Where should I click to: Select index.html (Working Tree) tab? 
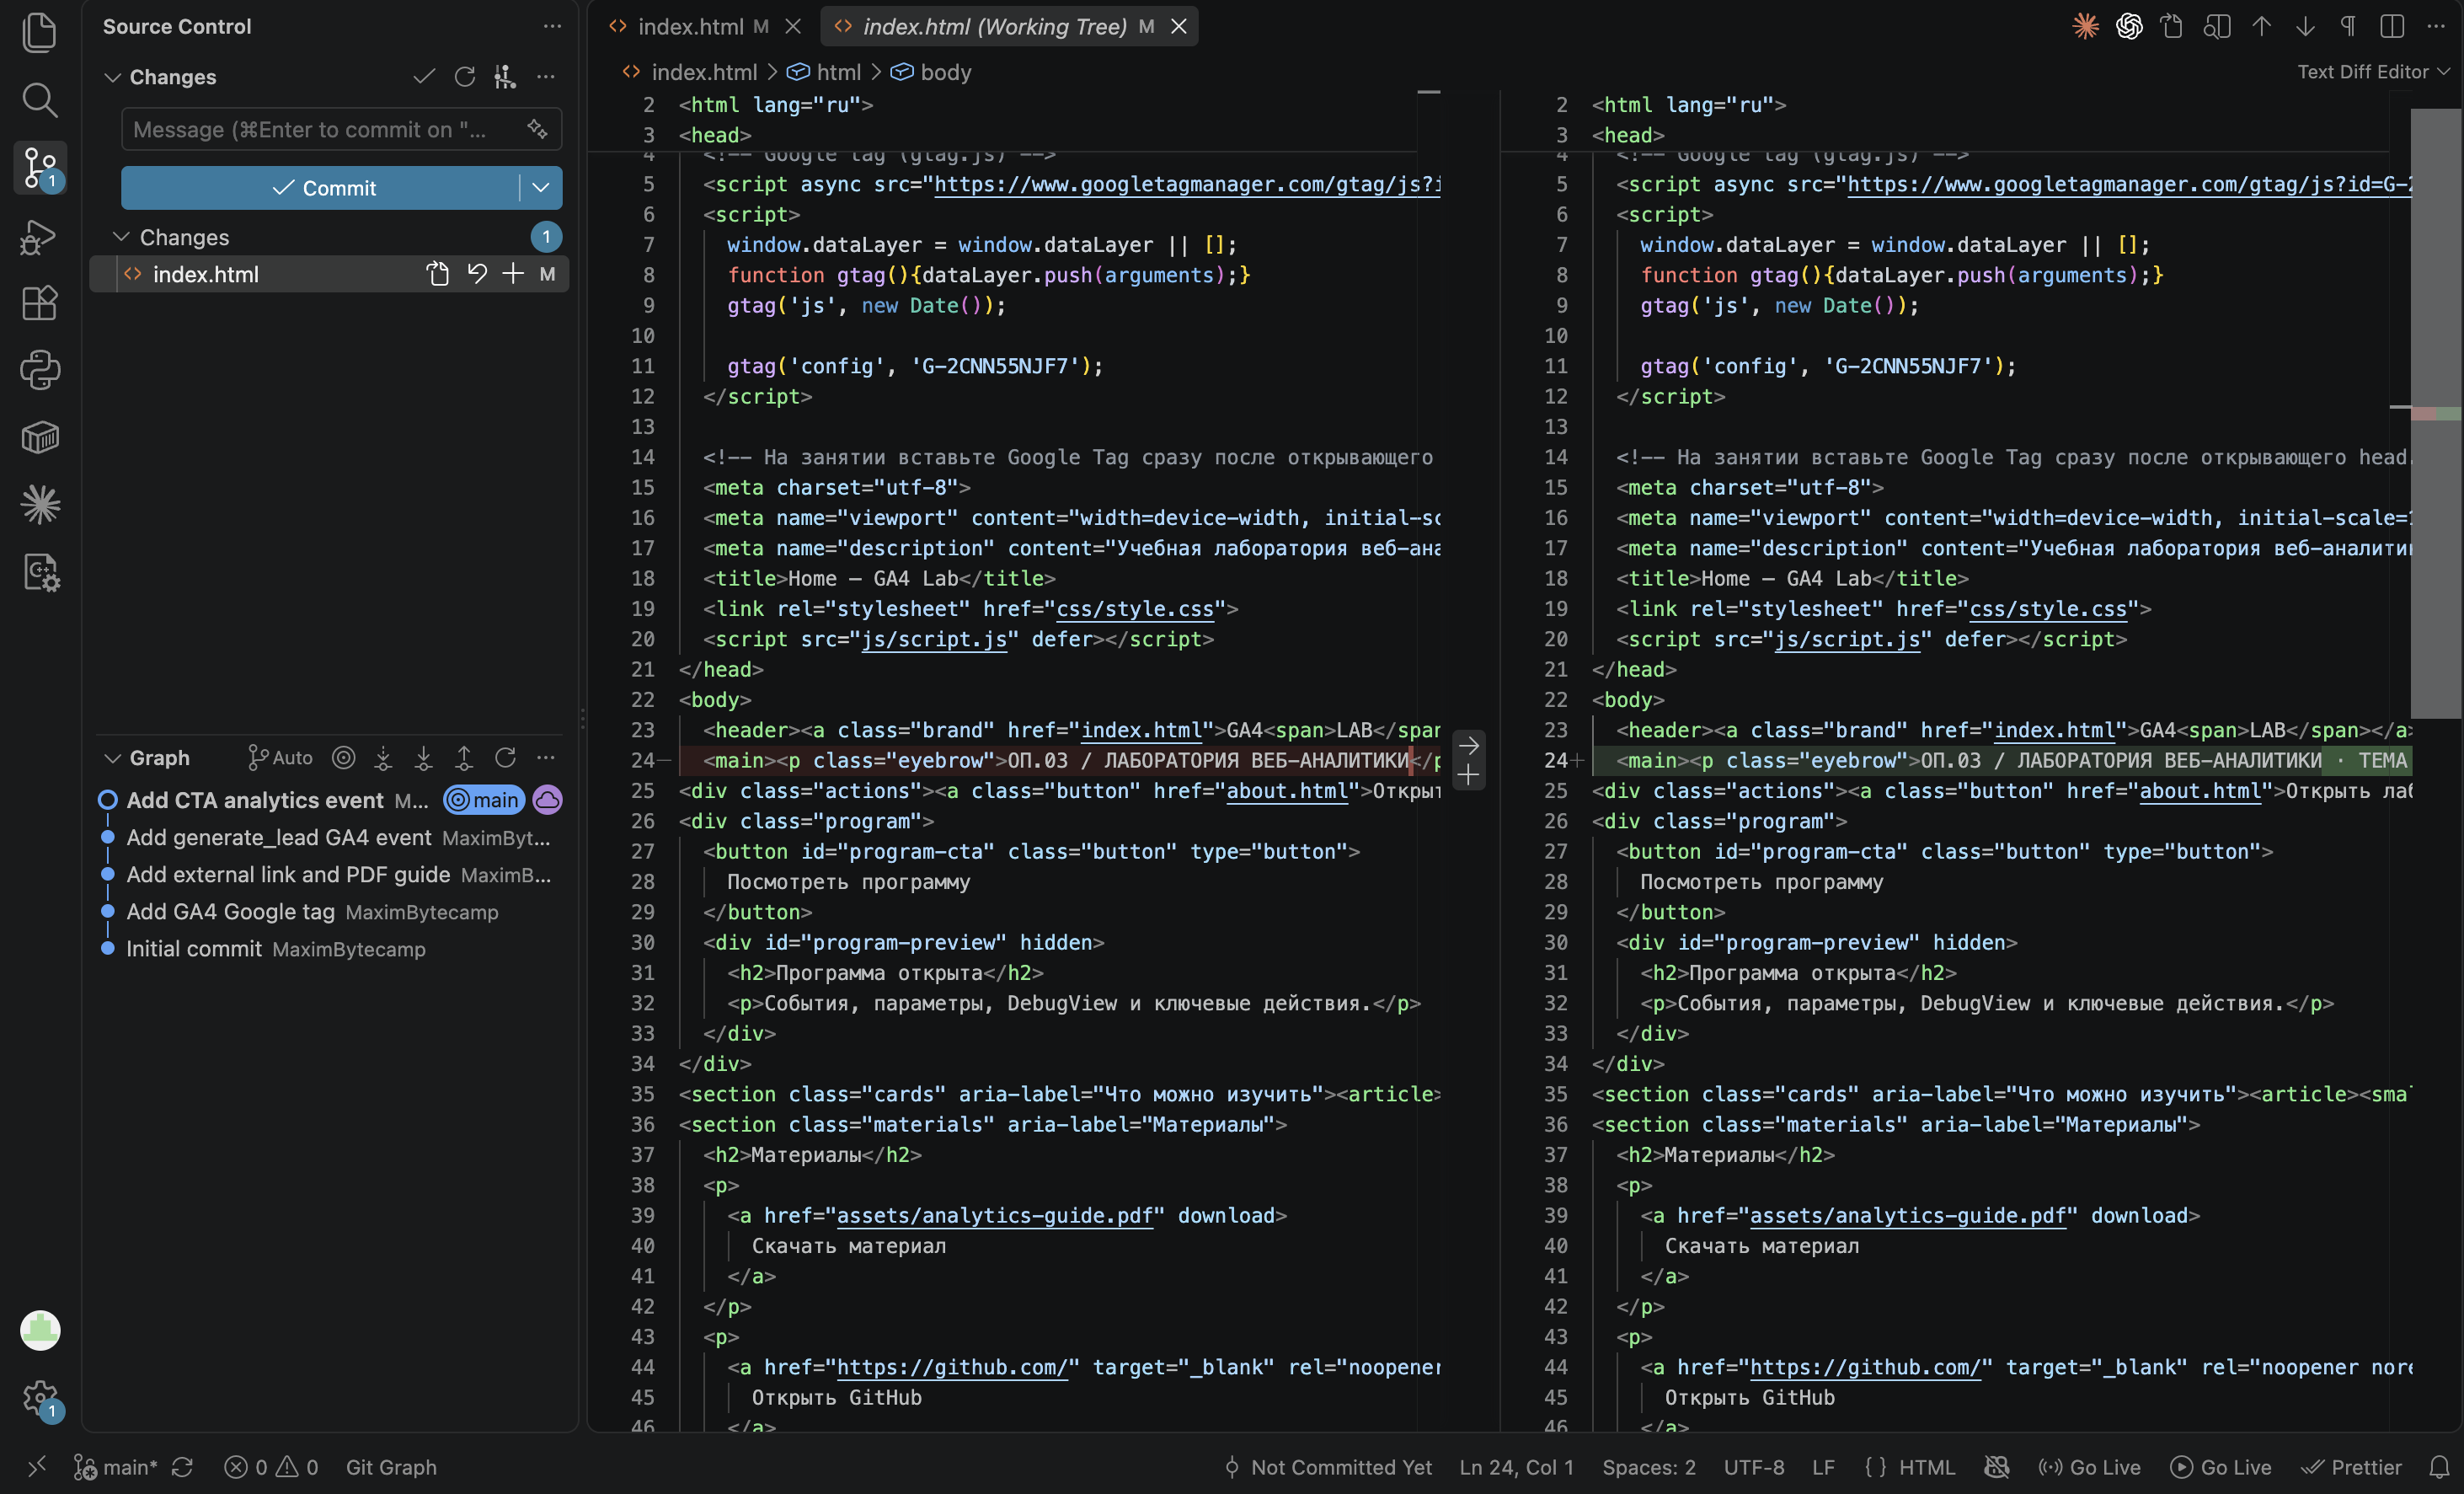(994, 26)
